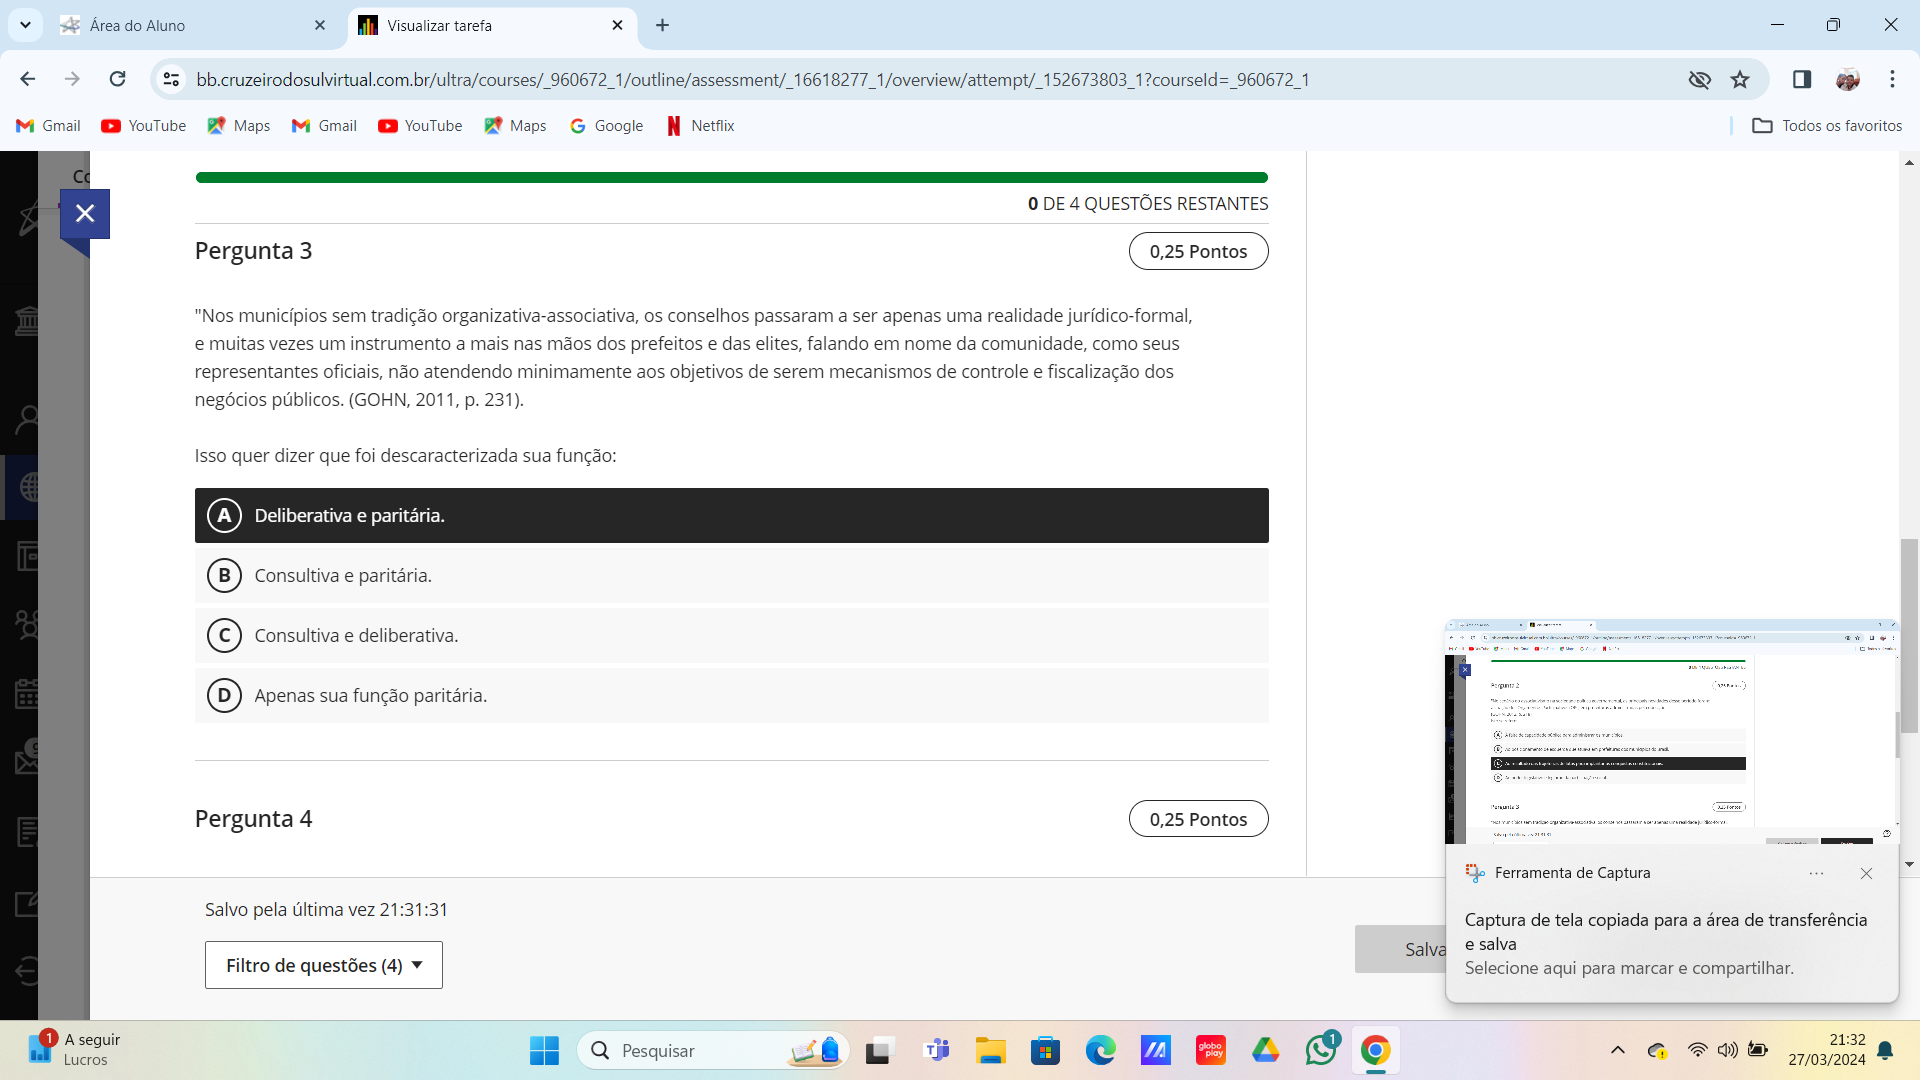Switch to the Visualizar tarefa tab
The height and width of the screenshot is (1080, 1920).
[492, 25]
